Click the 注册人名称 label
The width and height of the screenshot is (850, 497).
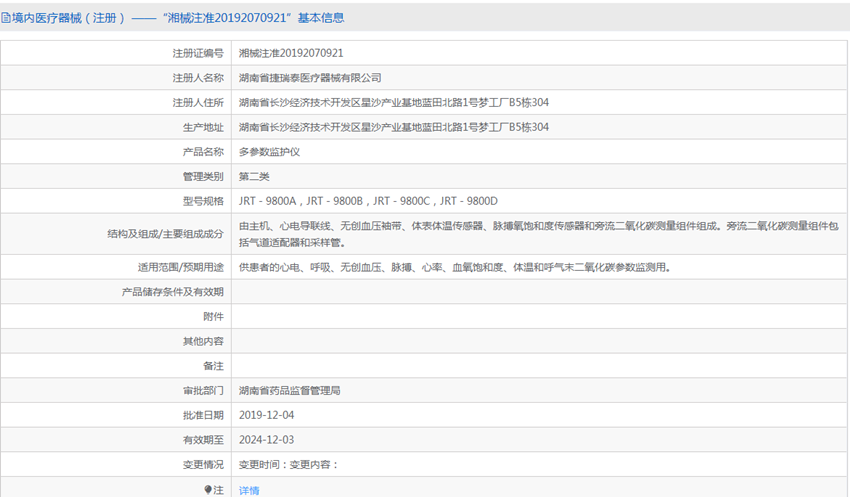[x=198, y=78]
